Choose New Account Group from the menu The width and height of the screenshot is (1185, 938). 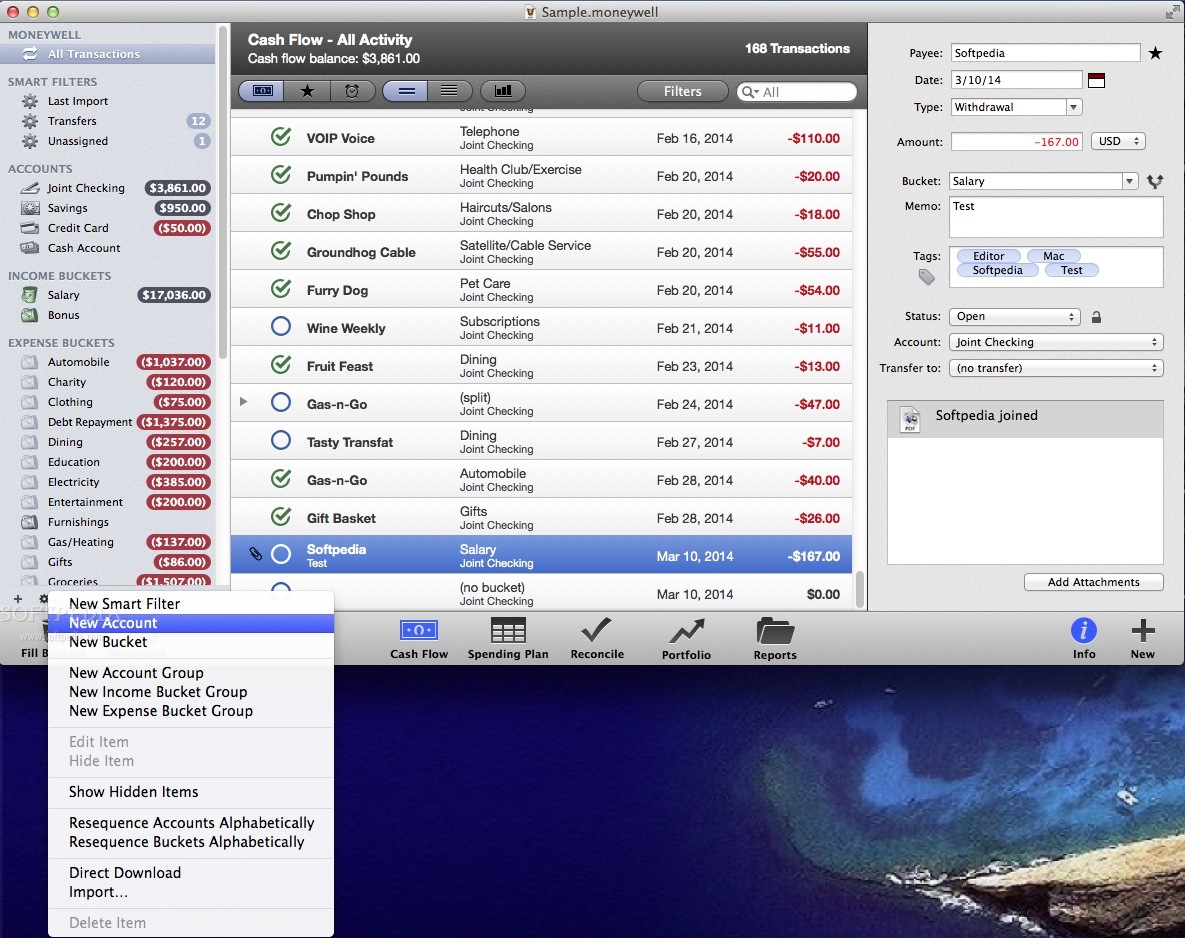pyautogui.click(x=136, y=673)
